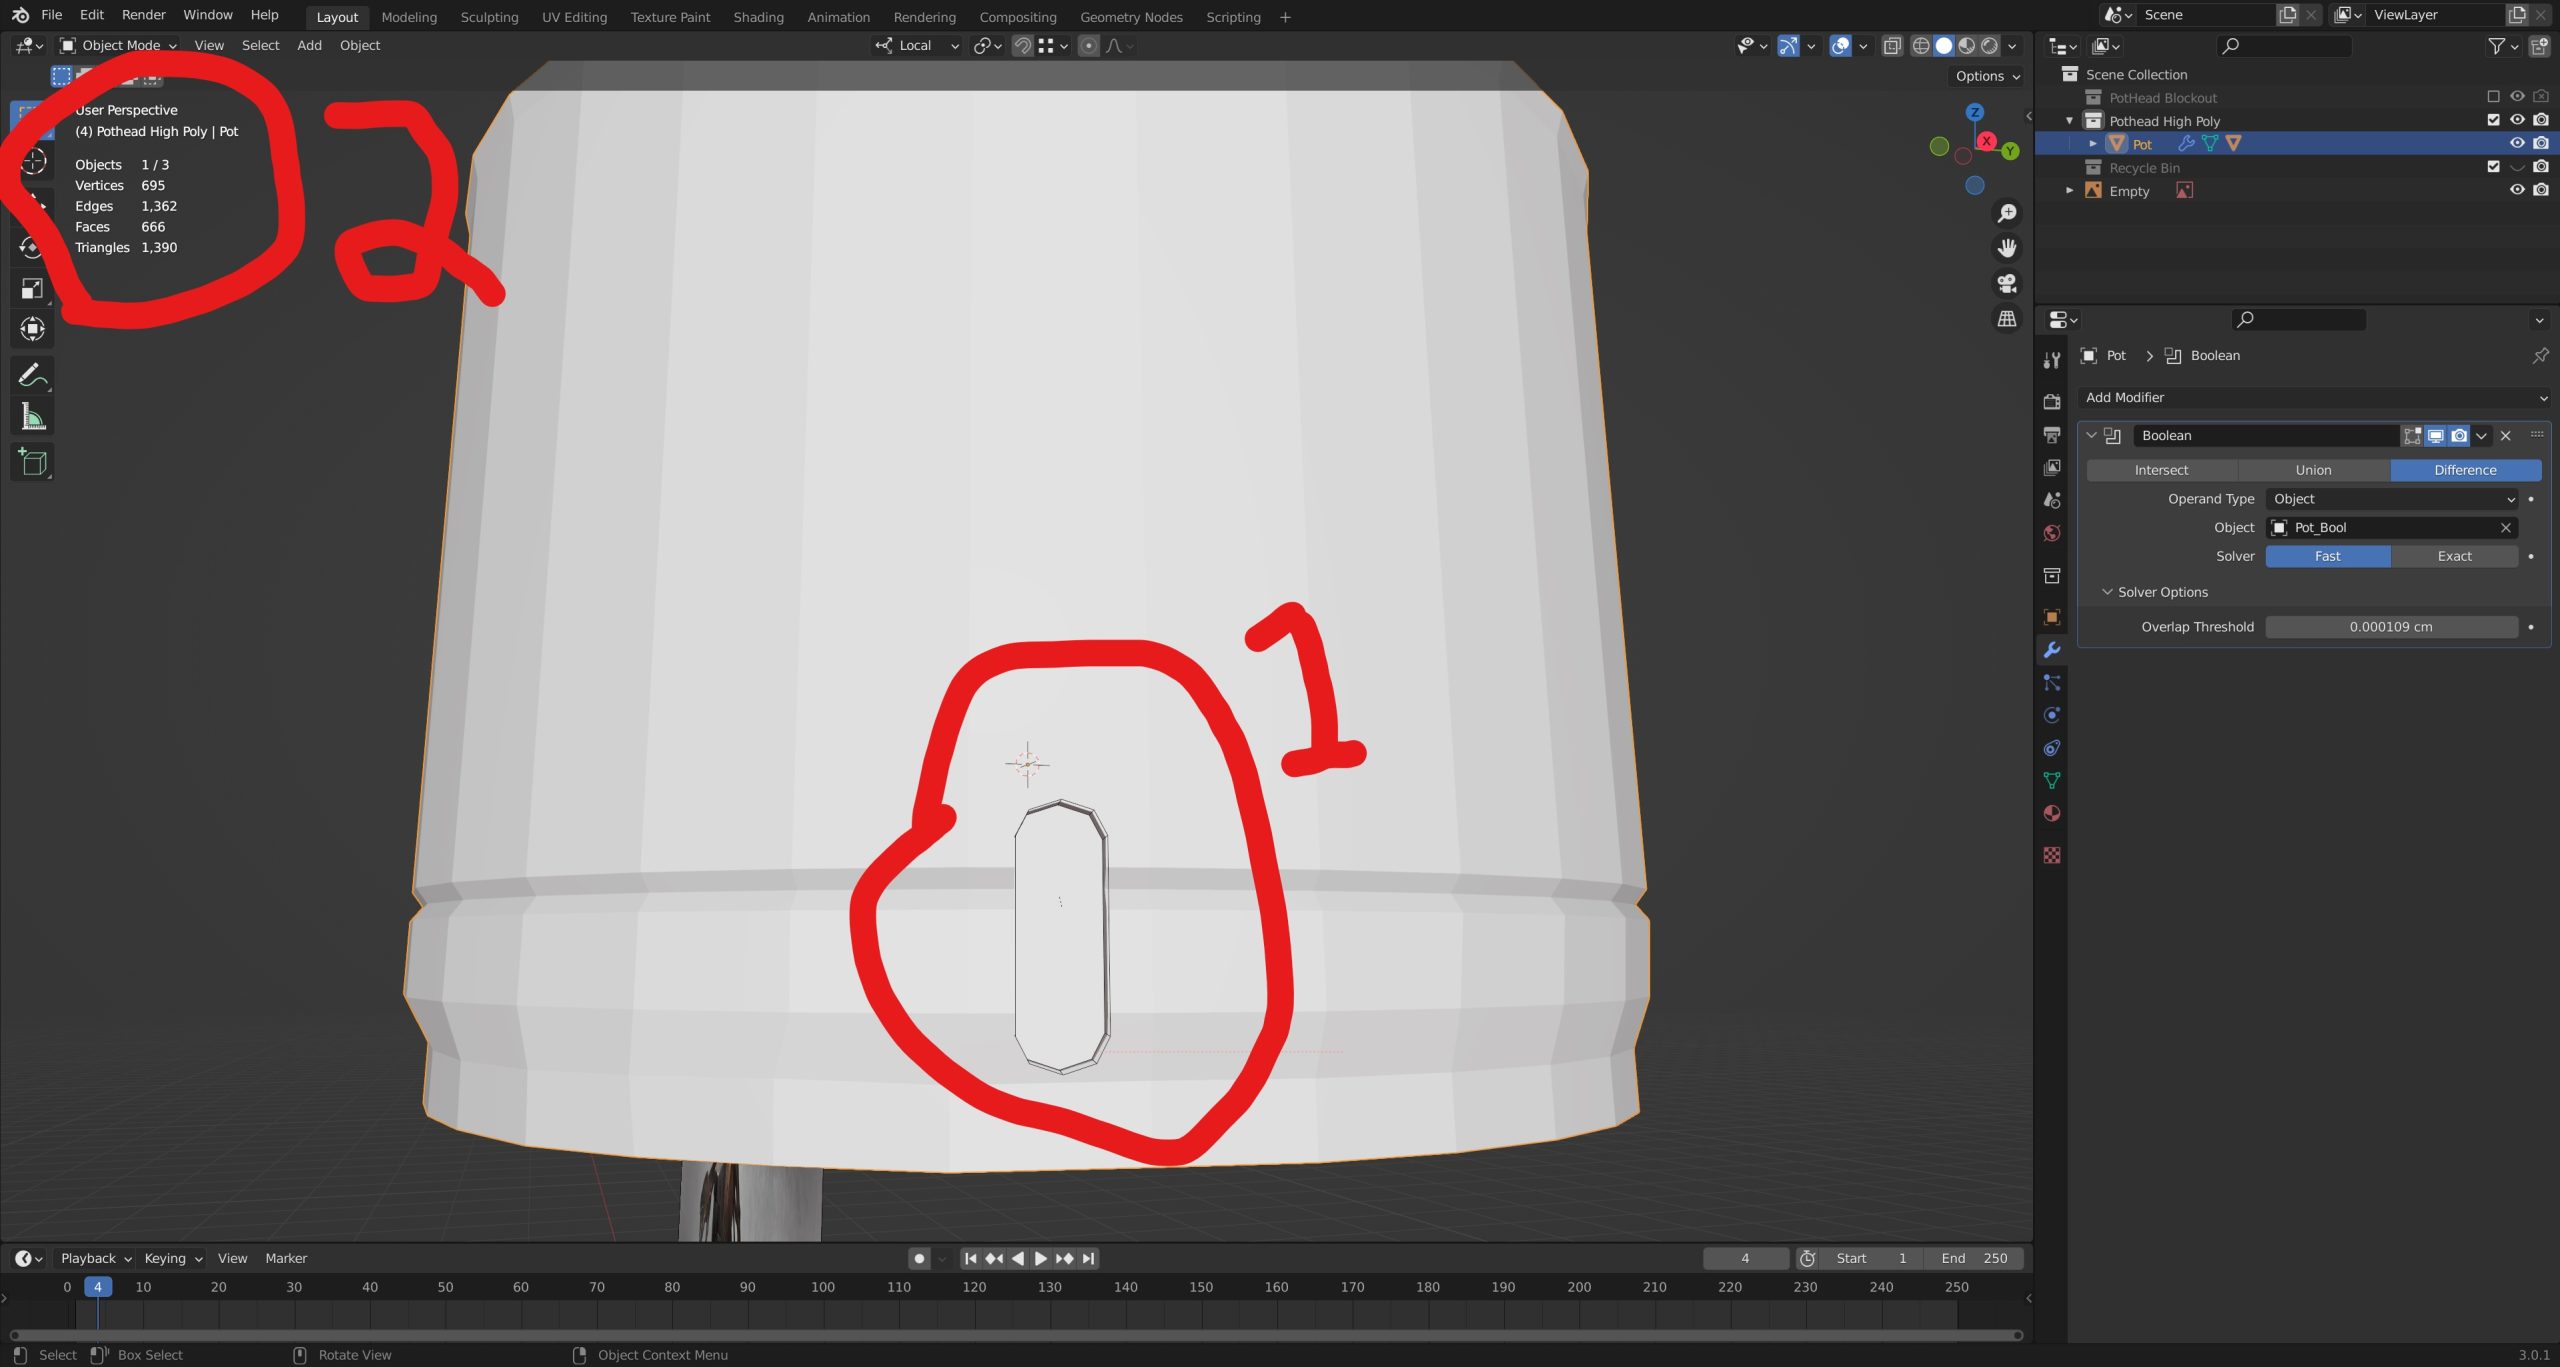Select the Annotate pencil tool
Viewport: 2560px width, 1367px height.
[32, 376]
